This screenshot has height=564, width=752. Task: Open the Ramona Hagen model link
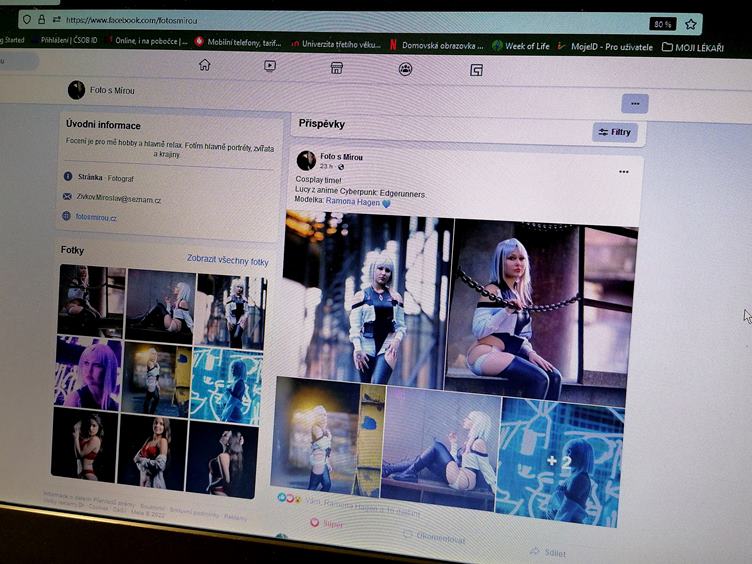353,202
